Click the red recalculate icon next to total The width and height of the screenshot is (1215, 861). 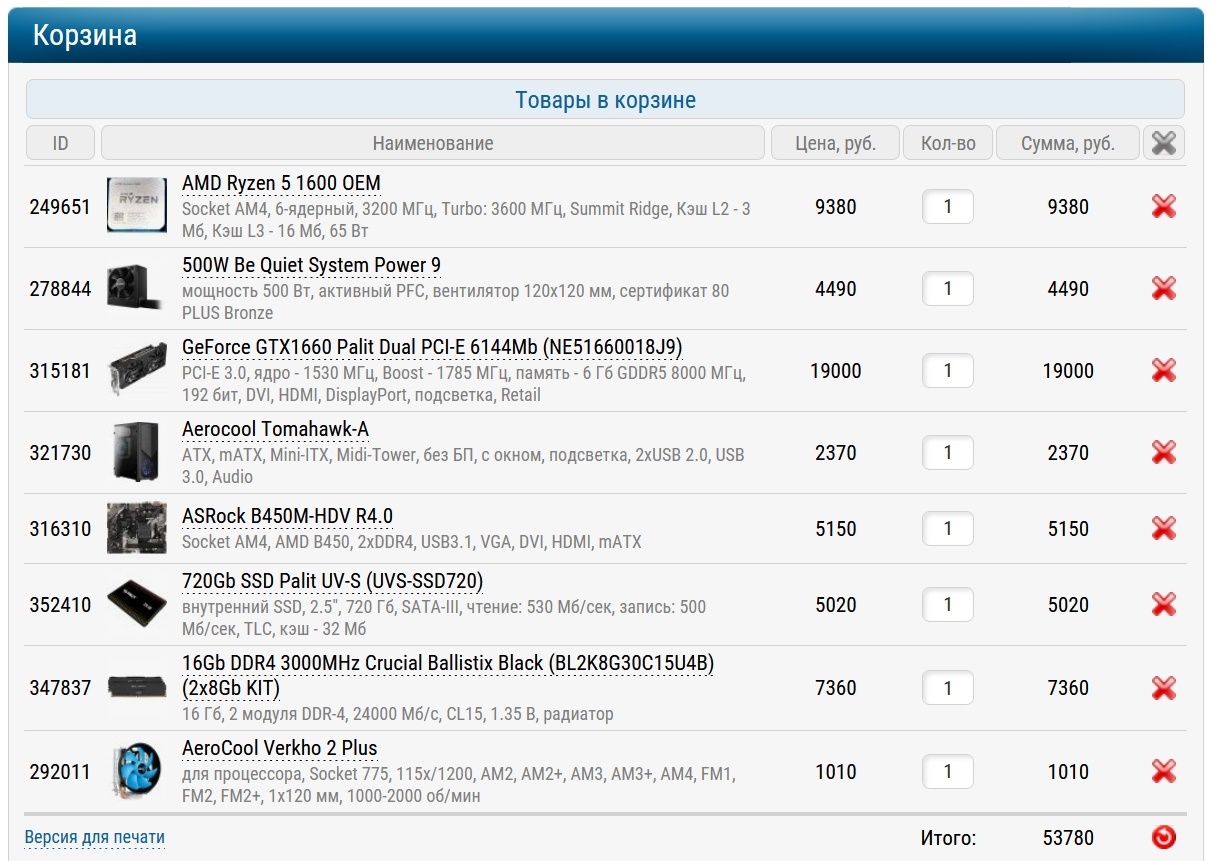[1163, 838]
